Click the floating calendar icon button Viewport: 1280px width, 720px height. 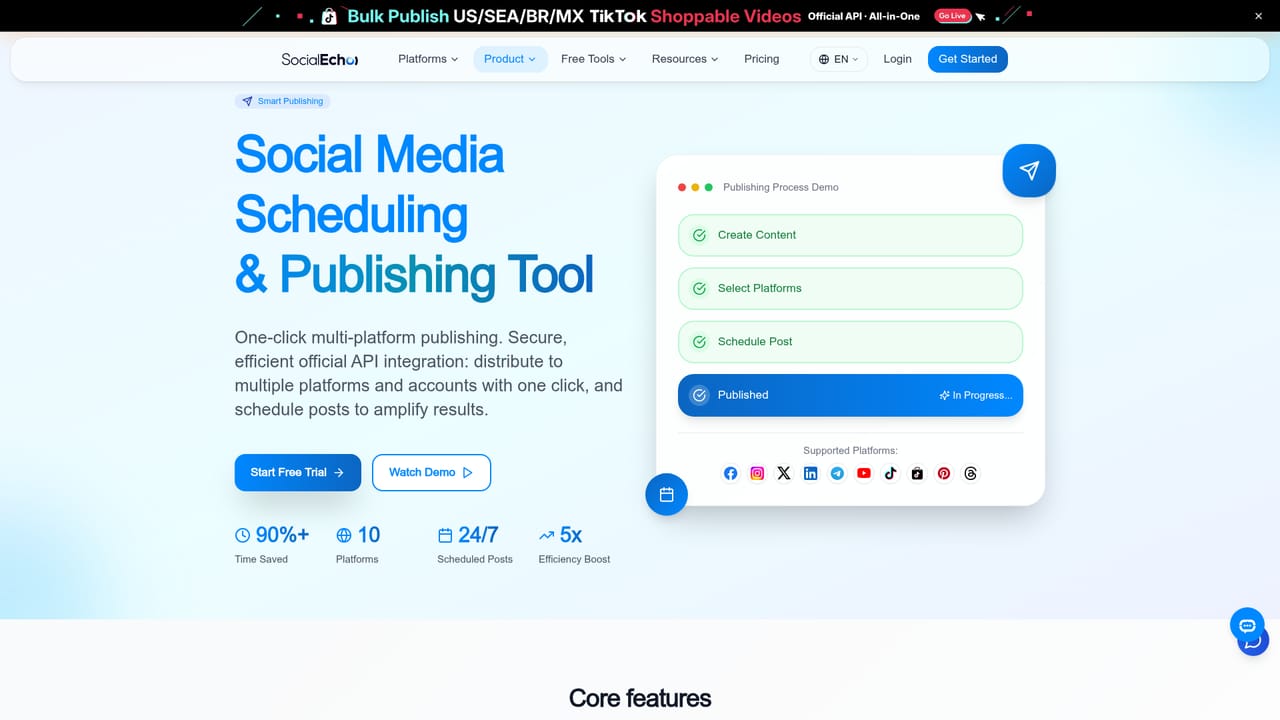click(667, 494)
